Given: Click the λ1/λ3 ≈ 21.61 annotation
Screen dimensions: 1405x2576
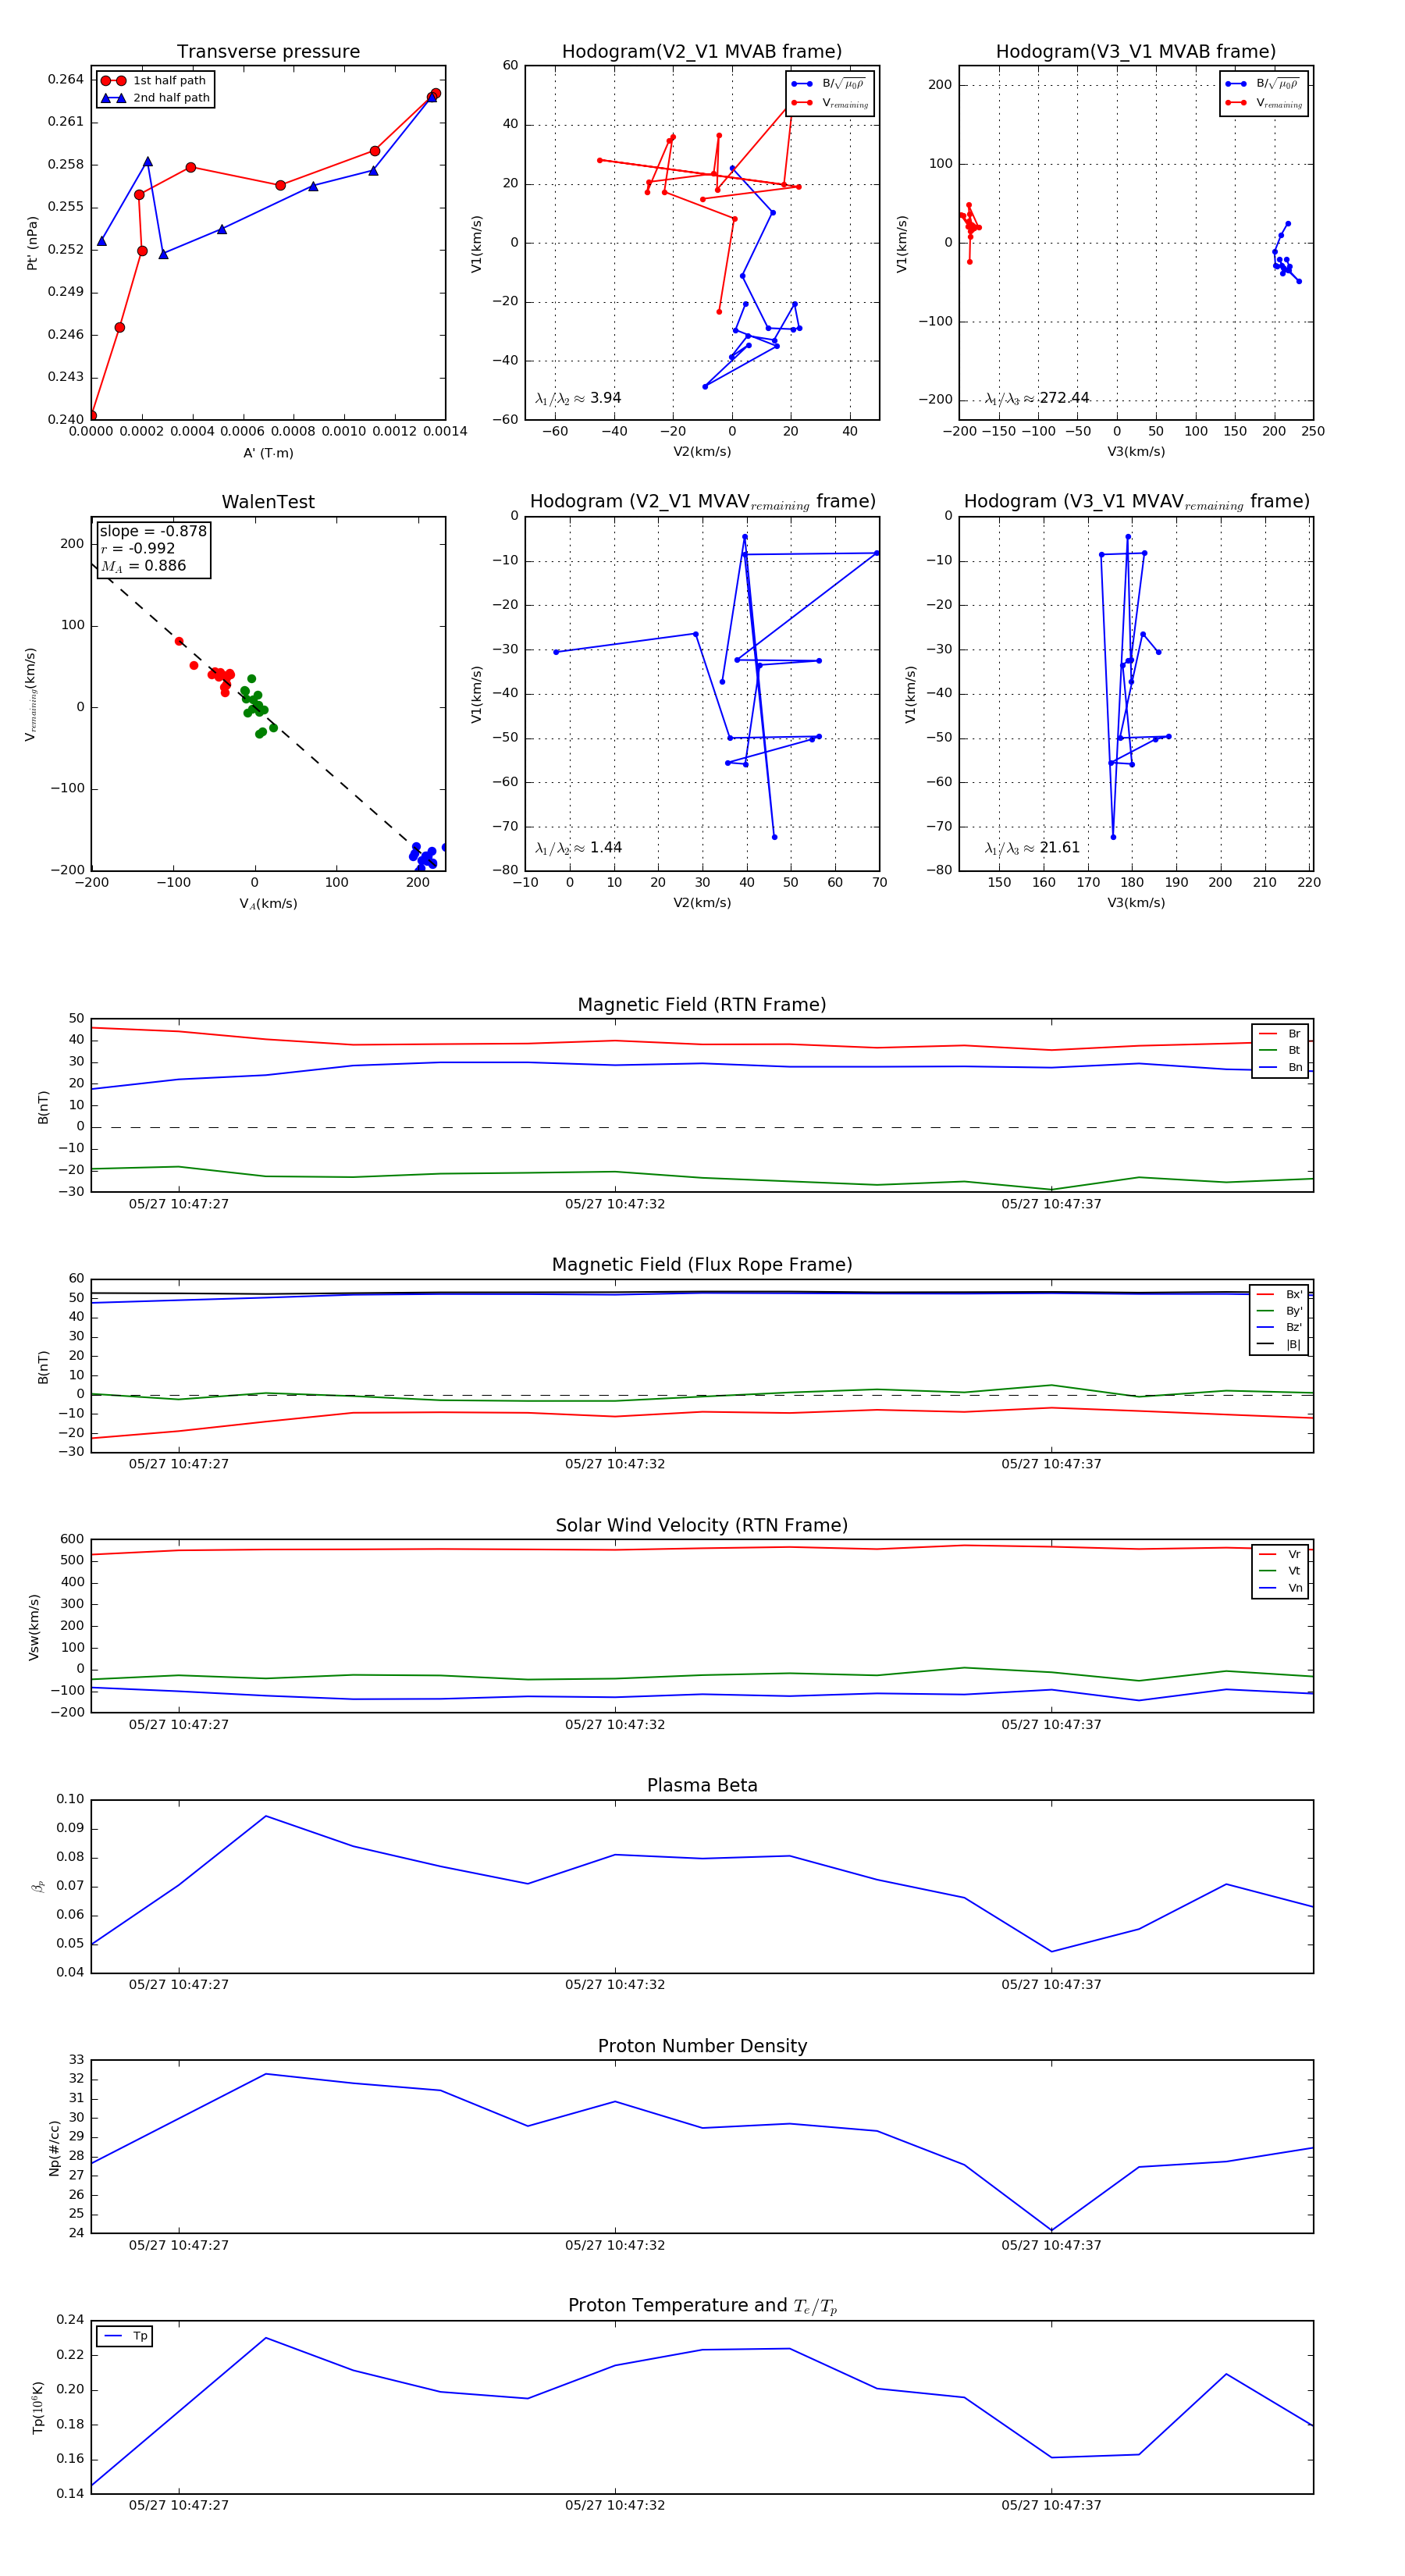Looking at the screenshot, I should coord(1031,848).
